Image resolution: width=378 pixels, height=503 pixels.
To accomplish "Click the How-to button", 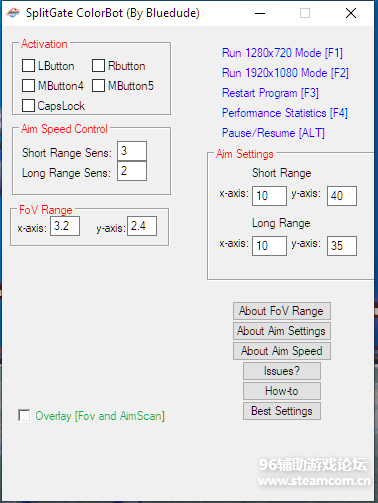I will [x=282, y=391].
